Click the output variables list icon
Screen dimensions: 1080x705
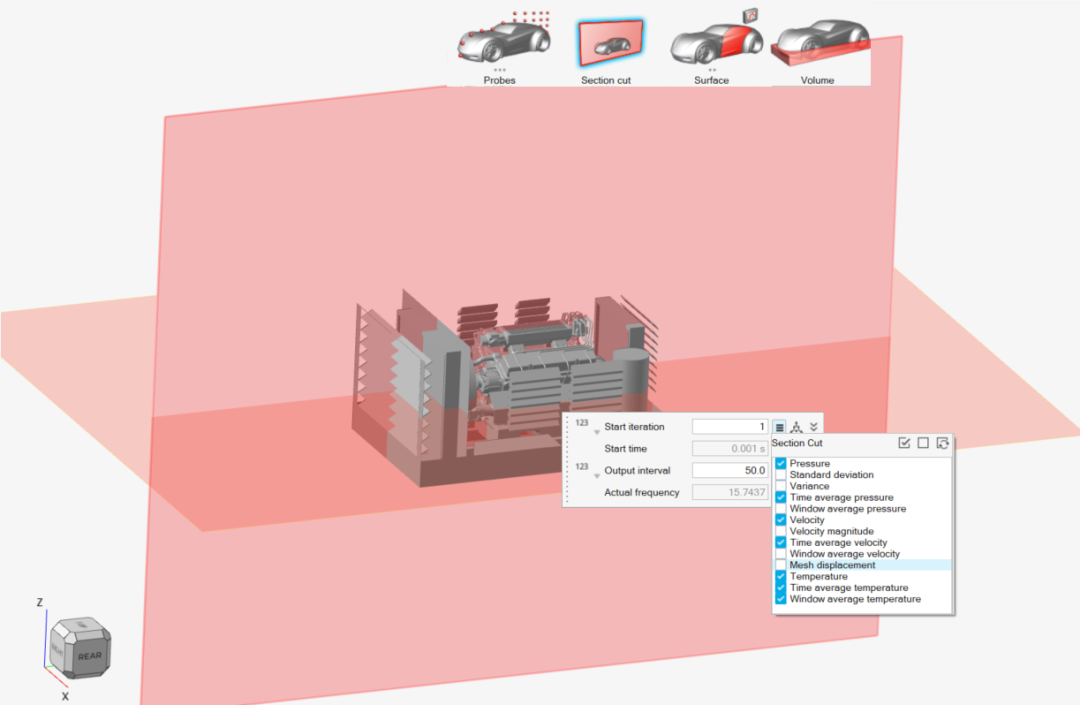pyautogui.click(x=780, y=427)
